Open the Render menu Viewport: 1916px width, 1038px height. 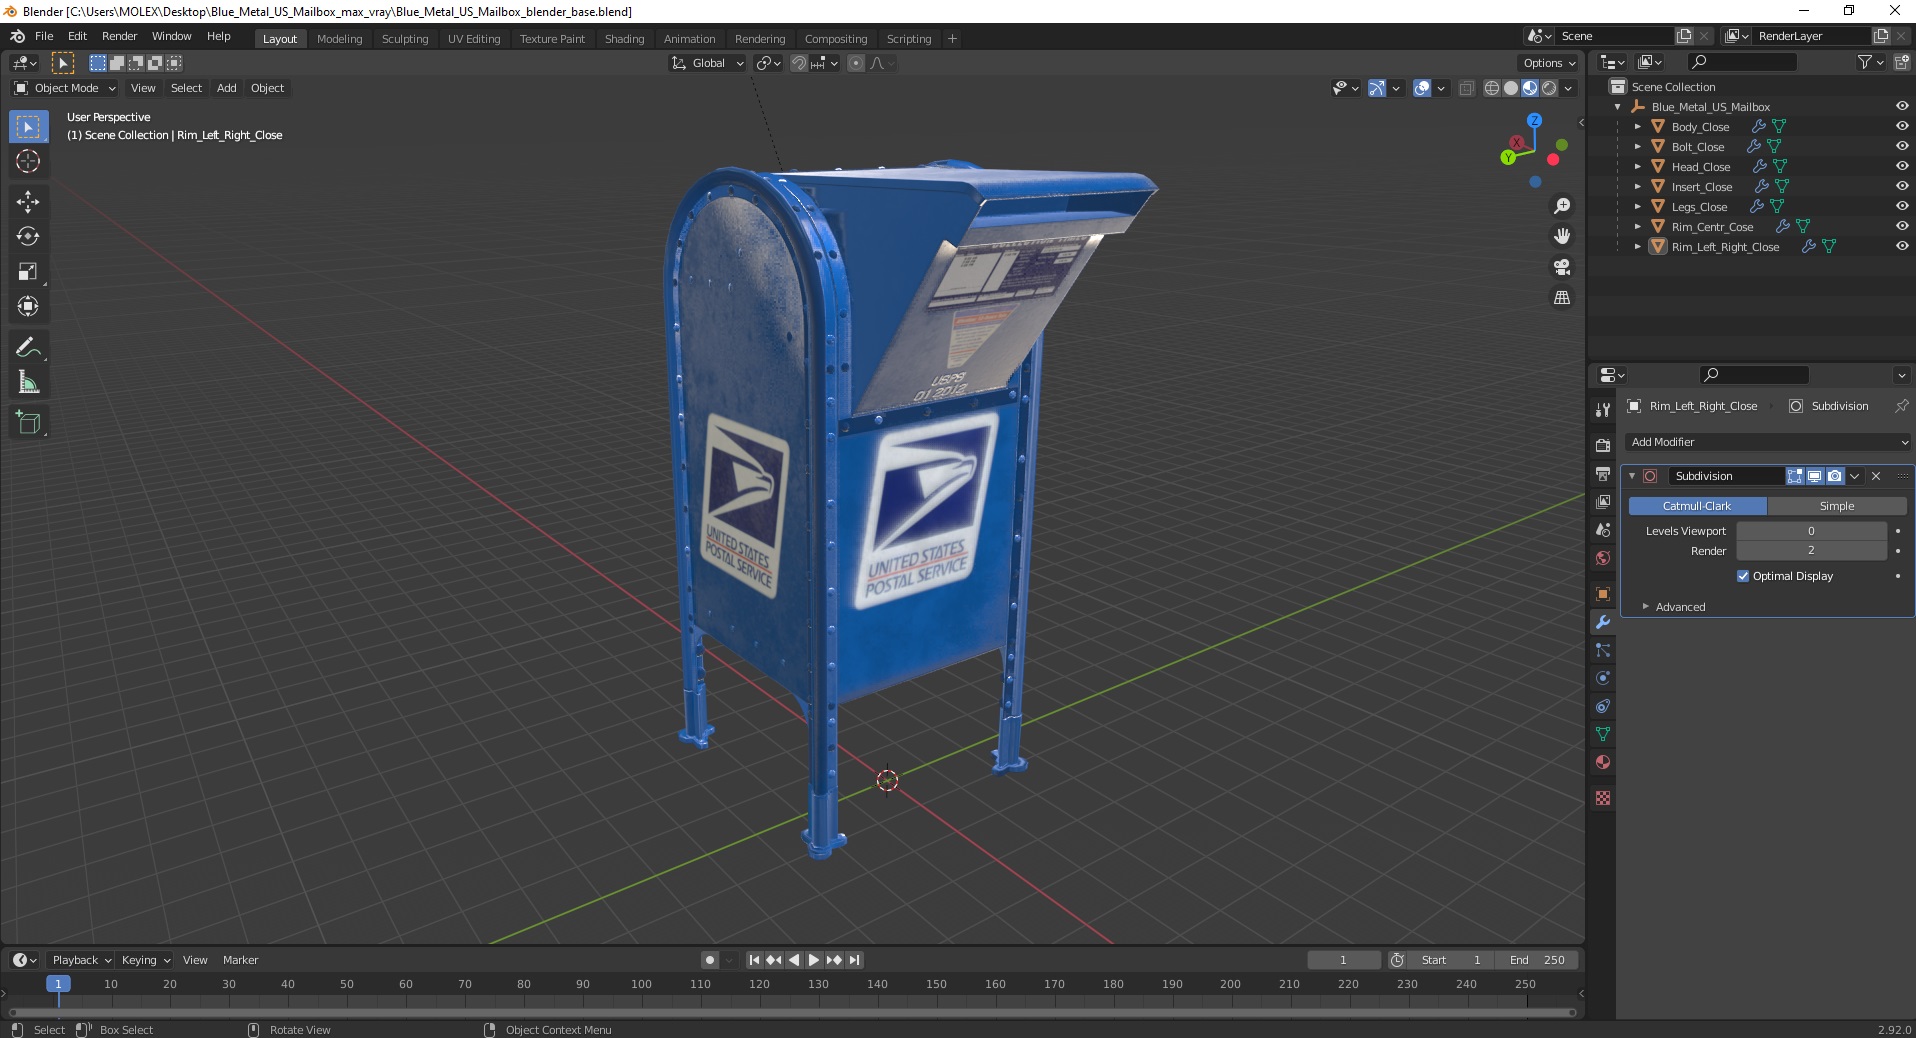(119, 36)
